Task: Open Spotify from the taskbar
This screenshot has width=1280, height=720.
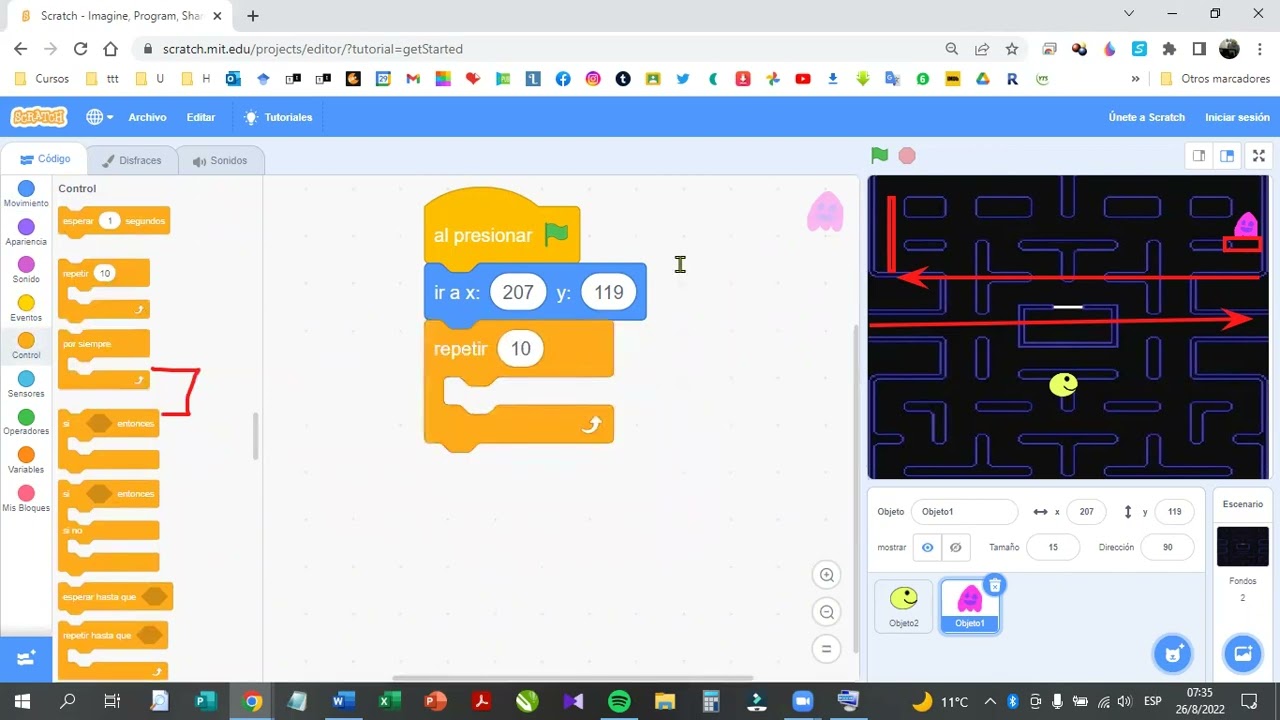Action: point(619,701)
